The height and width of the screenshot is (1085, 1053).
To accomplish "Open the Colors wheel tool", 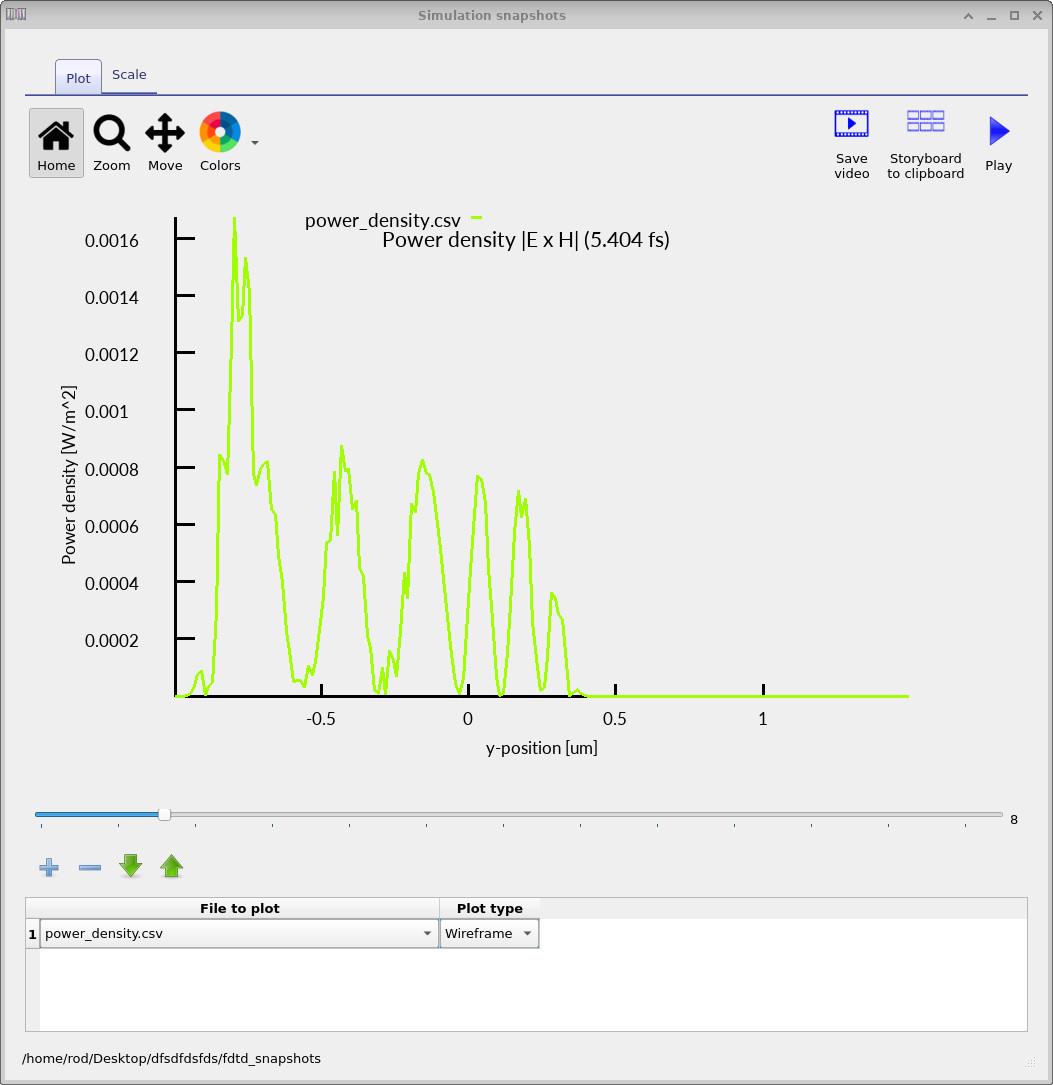I will pyautogui.click(x=220, y=143).
